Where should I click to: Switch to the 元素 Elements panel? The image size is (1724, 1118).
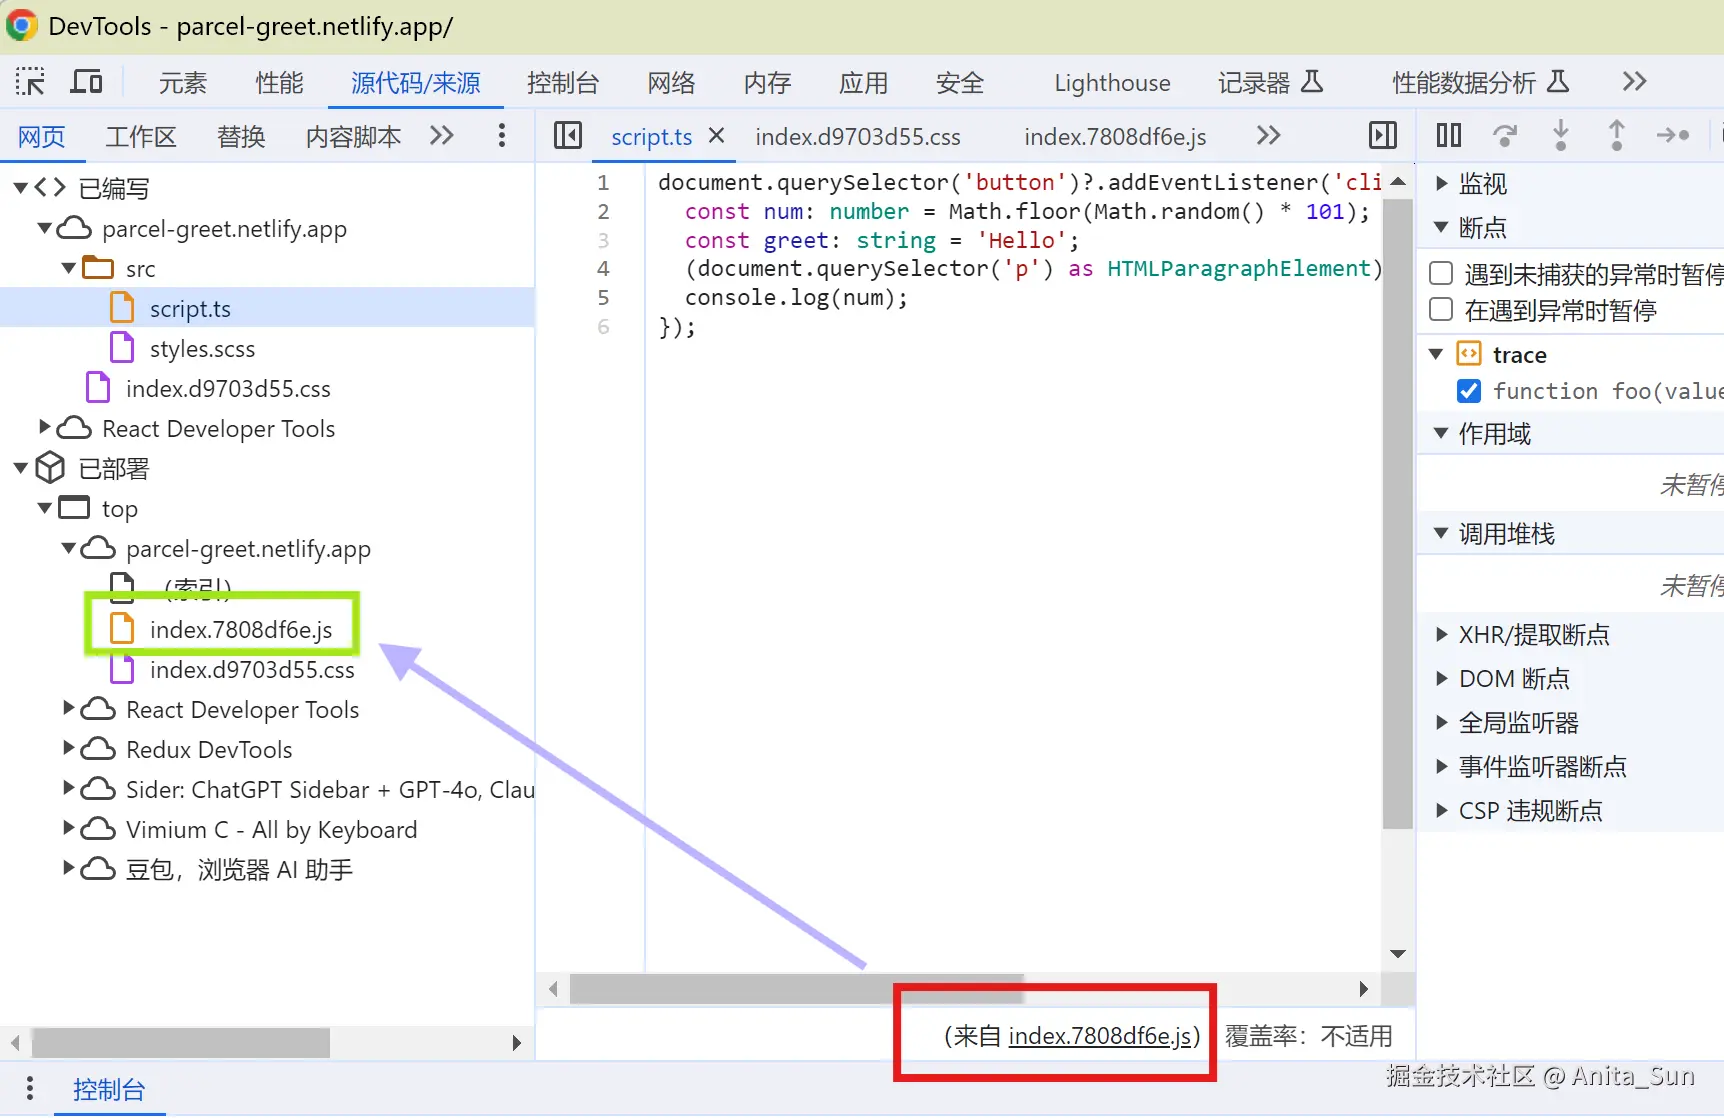(x=182, y=82)
